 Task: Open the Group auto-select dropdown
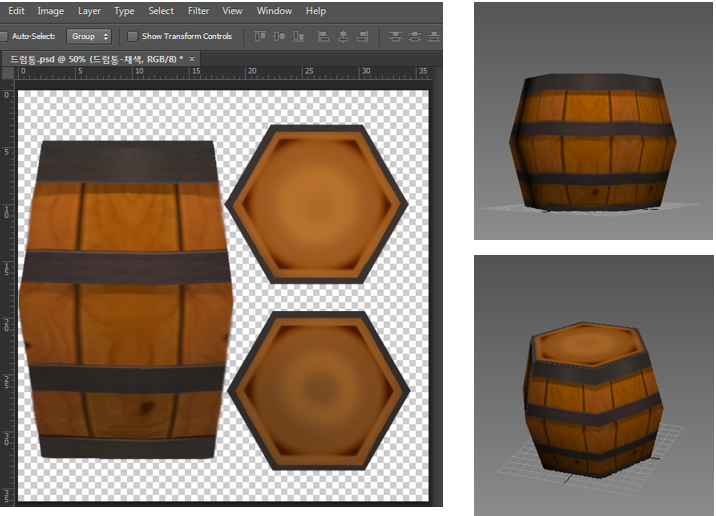(88, 37)
